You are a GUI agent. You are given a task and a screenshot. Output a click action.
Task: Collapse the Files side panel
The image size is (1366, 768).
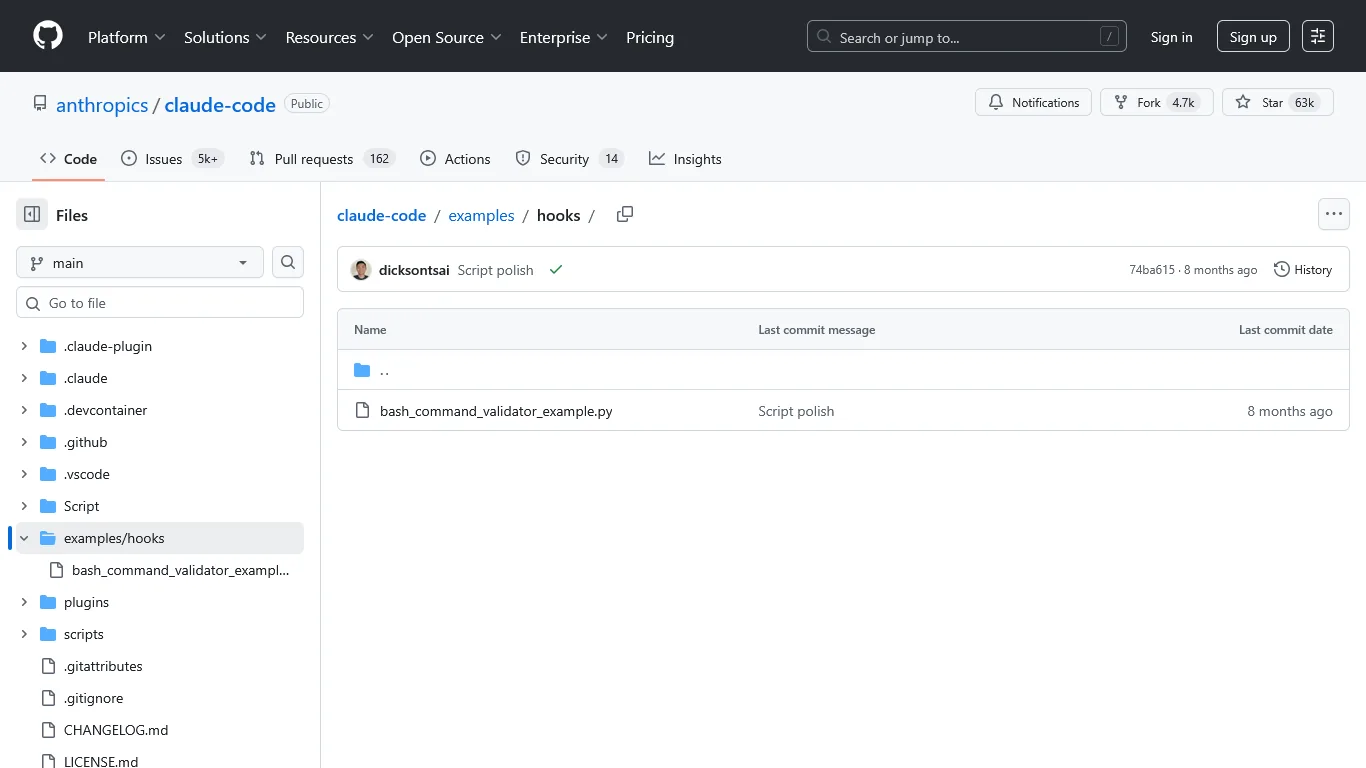coord(32,215)
